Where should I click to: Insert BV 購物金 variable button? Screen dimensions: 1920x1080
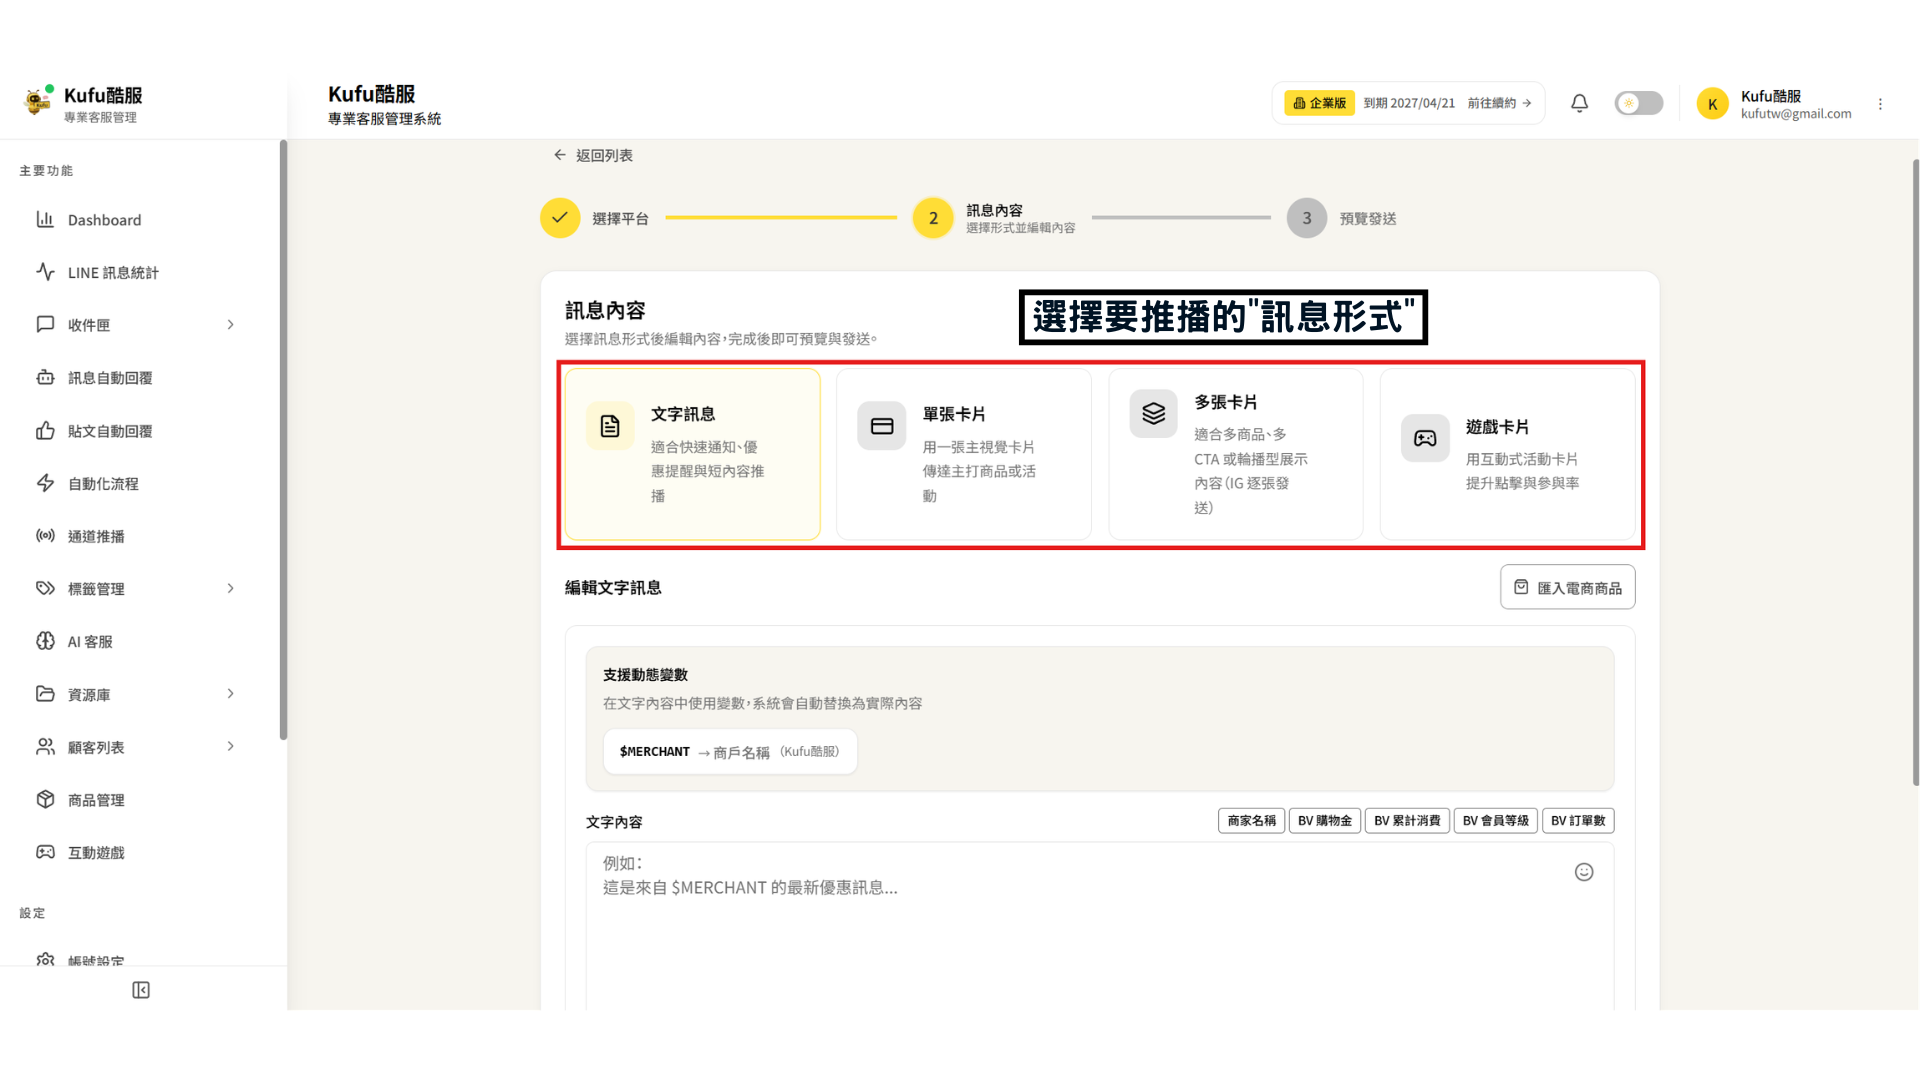[x=1324, y=821]
